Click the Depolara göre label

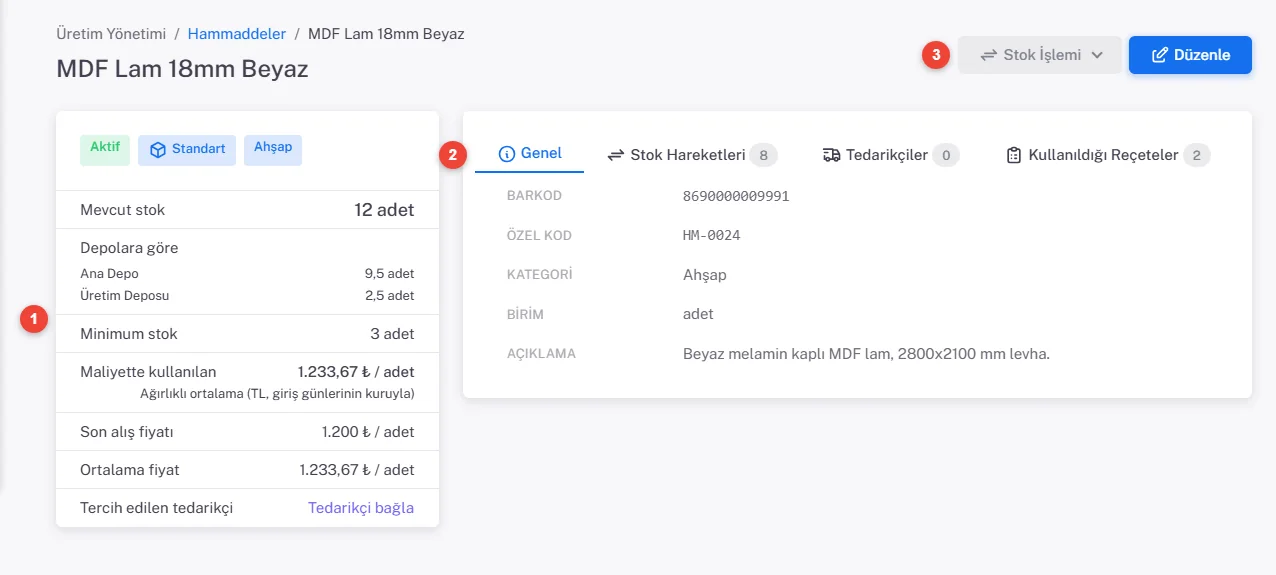129,248
